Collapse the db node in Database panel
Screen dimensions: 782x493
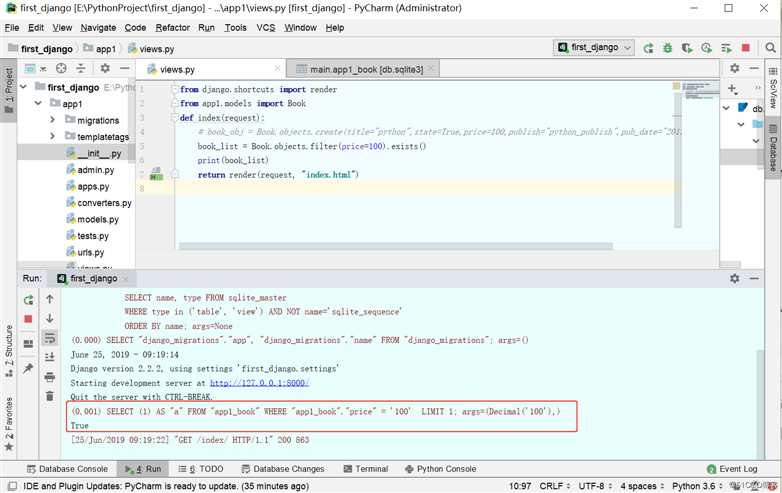click(x=726, y=108)
